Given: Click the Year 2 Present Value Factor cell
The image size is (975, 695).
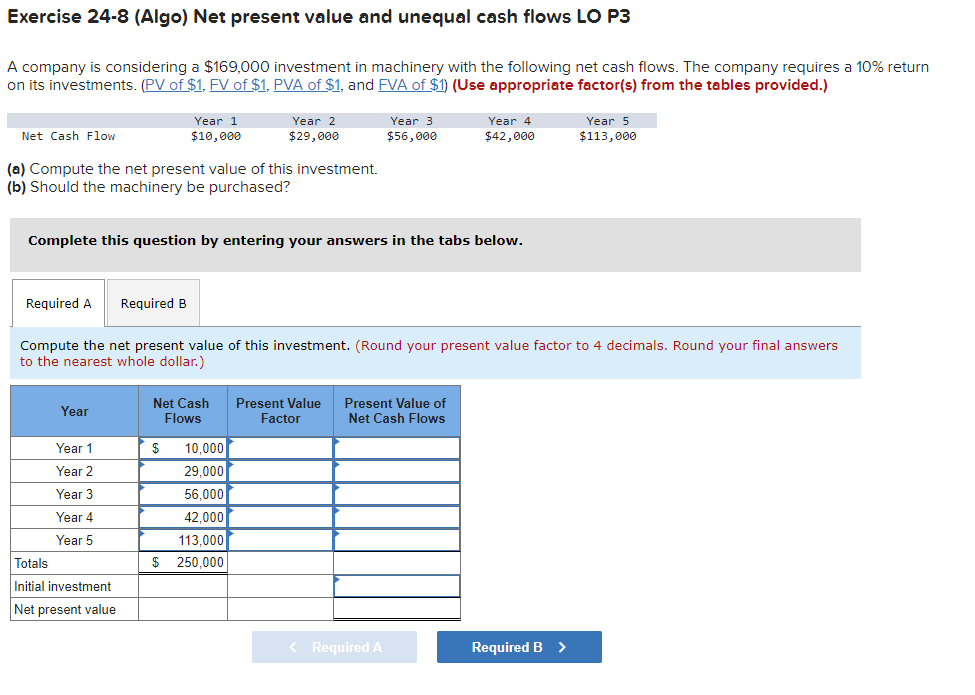Looking at the screenshot, I should (280, 471).
